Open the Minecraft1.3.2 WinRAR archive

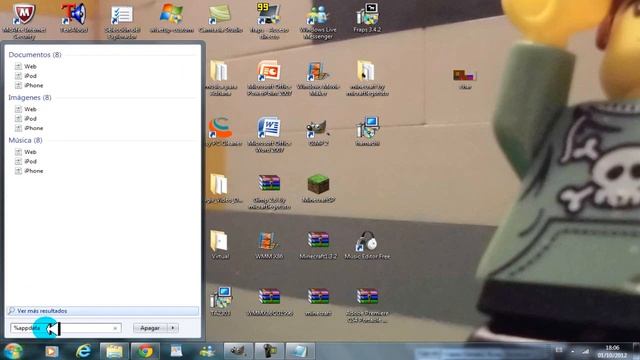(x=318, y=245)
